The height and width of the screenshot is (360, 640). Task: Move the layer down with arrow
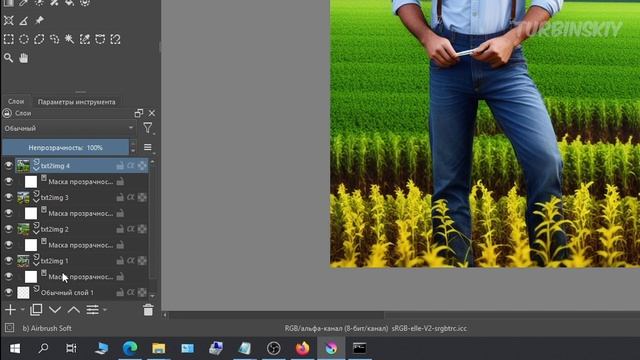click(55, 310)
